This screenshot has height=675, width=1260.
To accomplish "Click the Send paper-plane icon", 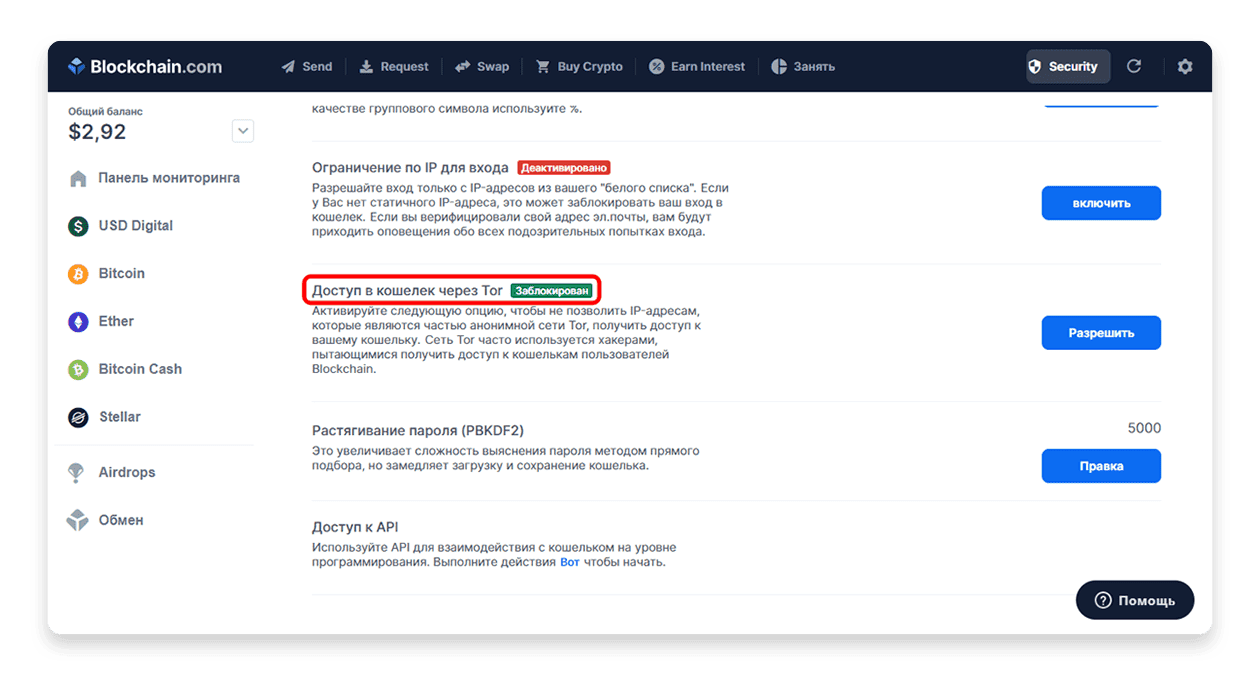I will coord(288,67).
